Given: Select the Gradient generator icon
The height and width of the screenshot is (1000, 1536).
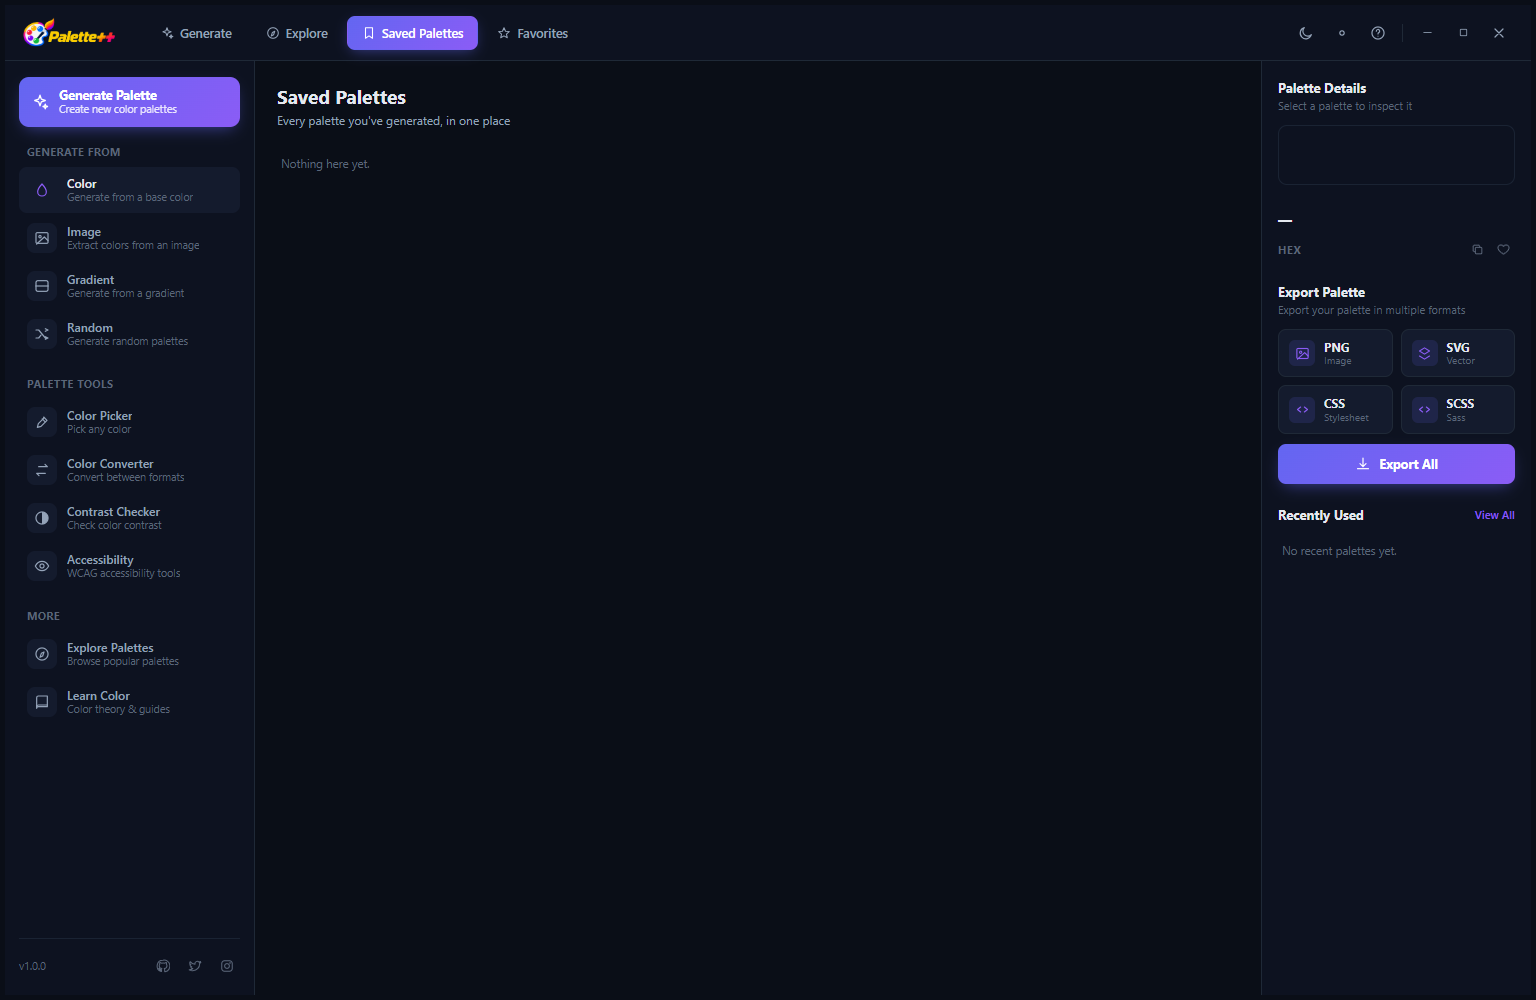Looking at the screenshot, I should coord(42,286).
